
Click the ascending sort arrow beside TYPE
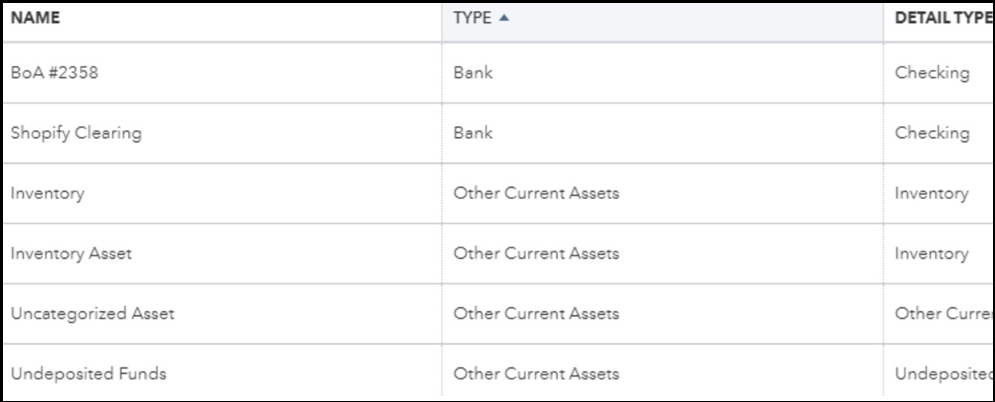(503, 19)
